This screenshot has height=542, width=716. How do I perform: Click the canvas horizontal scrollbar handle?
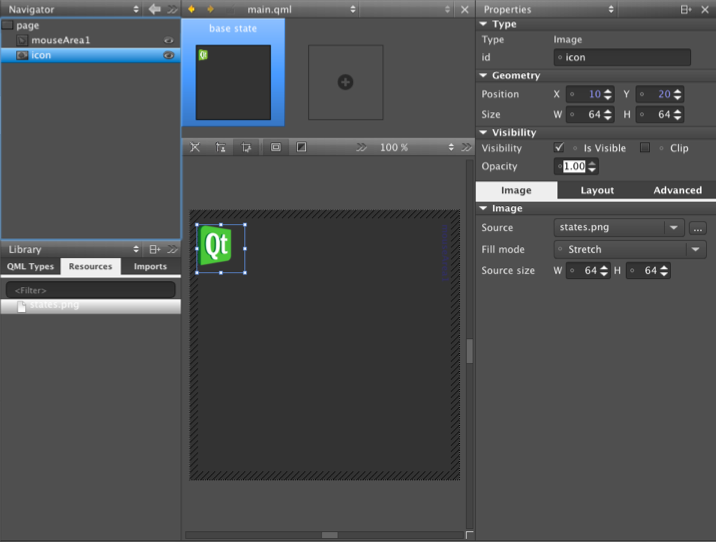click(330, 535)
